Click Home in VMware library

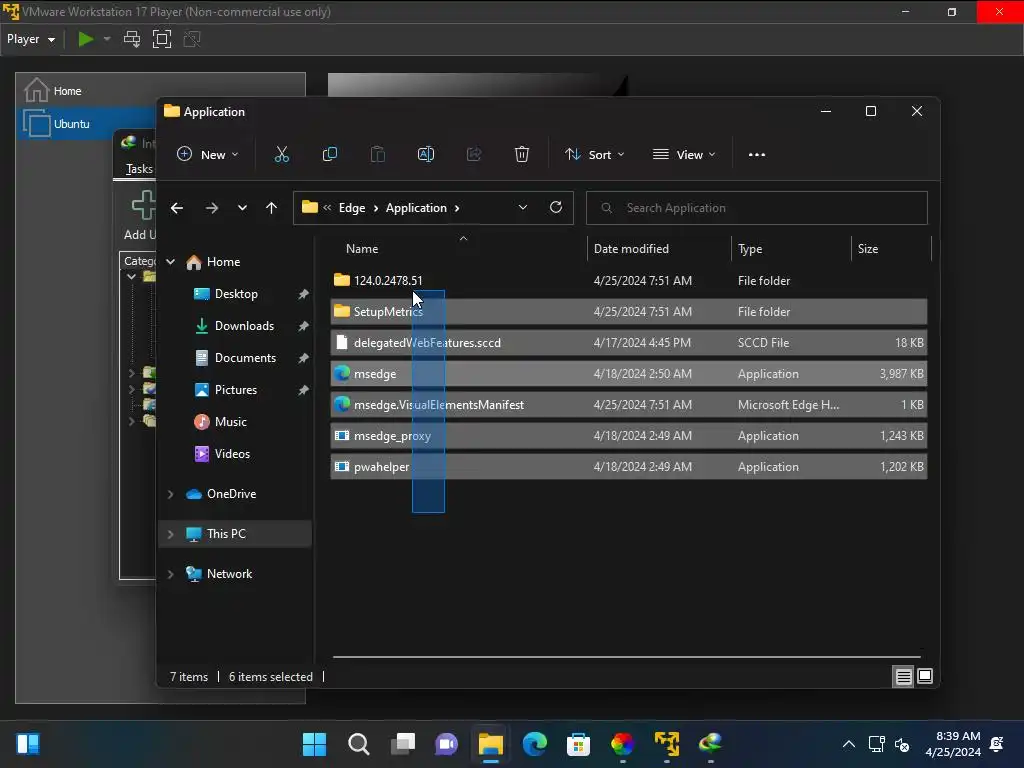pos(67,91)
